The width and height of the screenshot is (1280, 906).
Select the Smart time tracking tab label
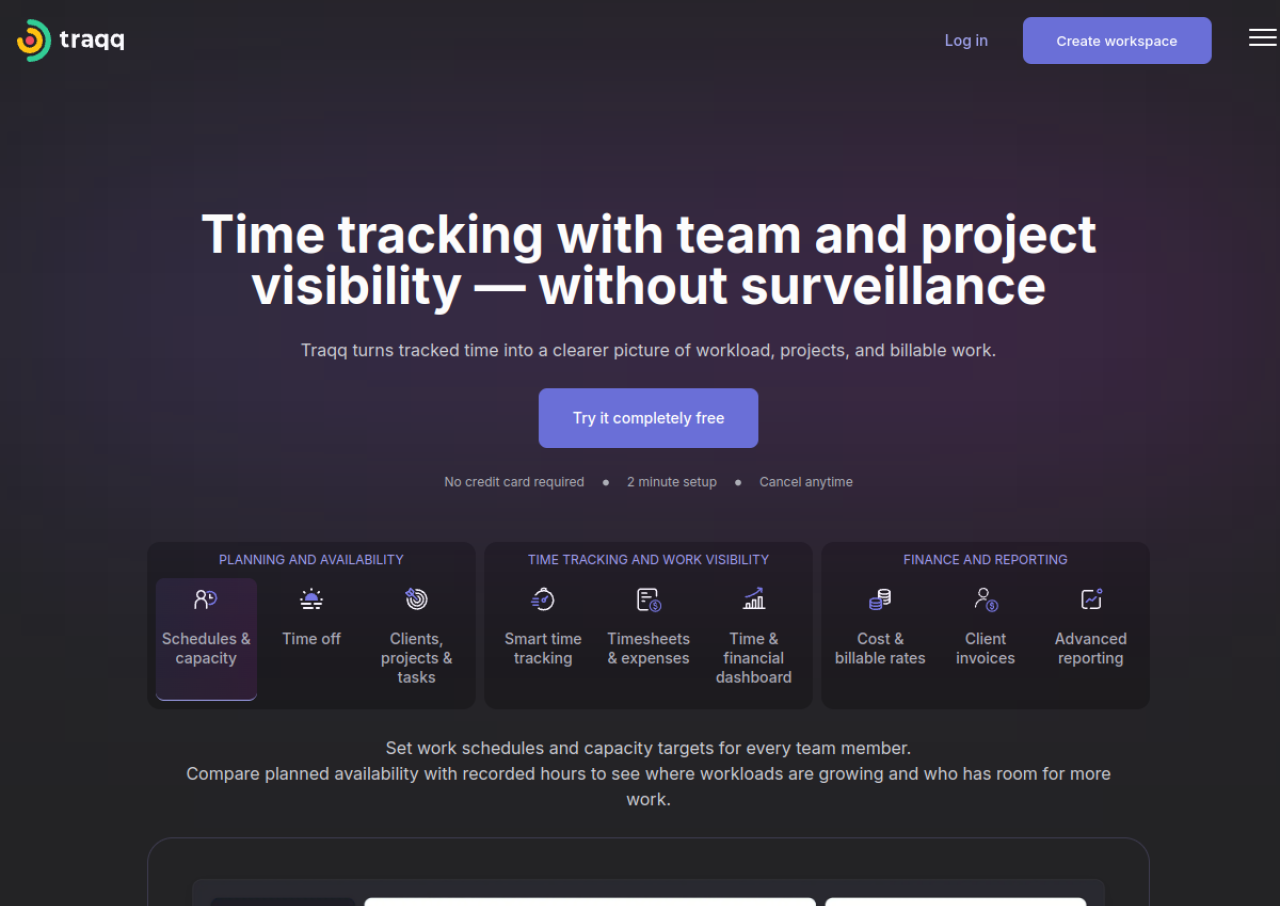(x=543, y=648)
